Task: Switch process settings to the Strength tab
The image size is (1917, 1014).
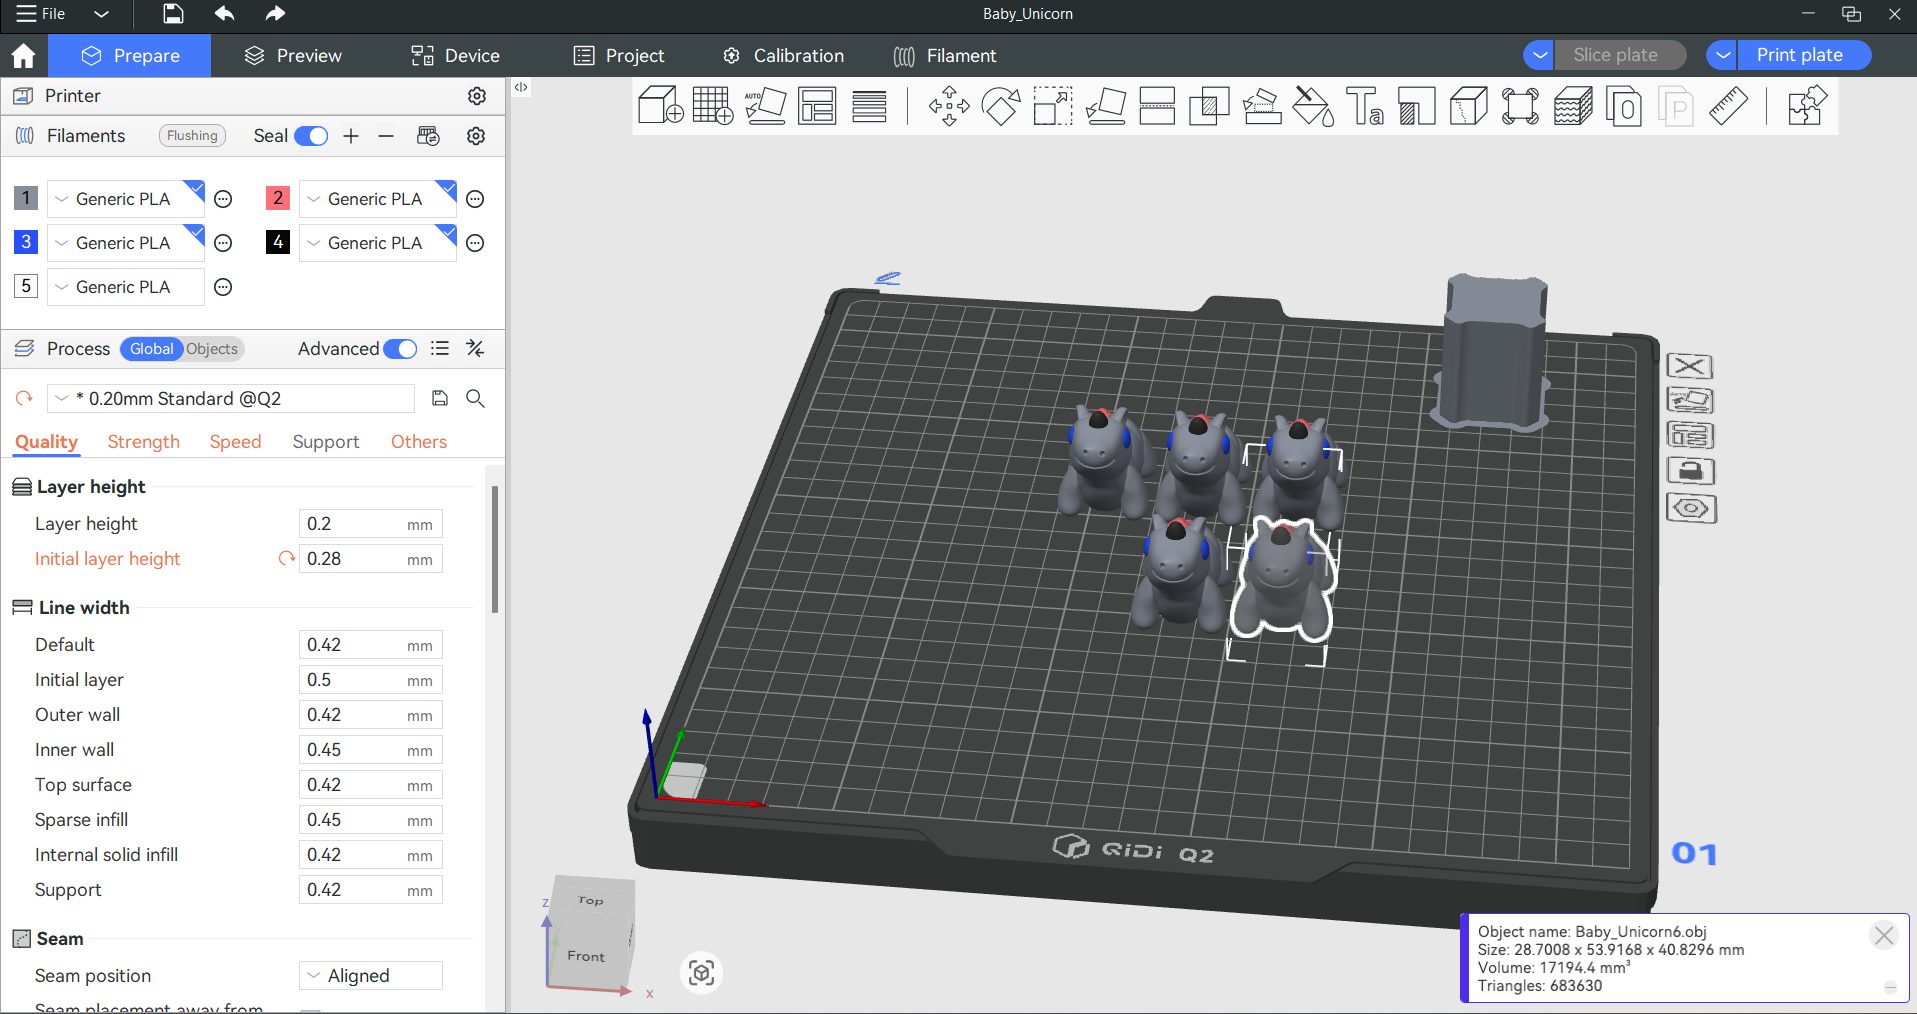Action: [x=143, y=441]
